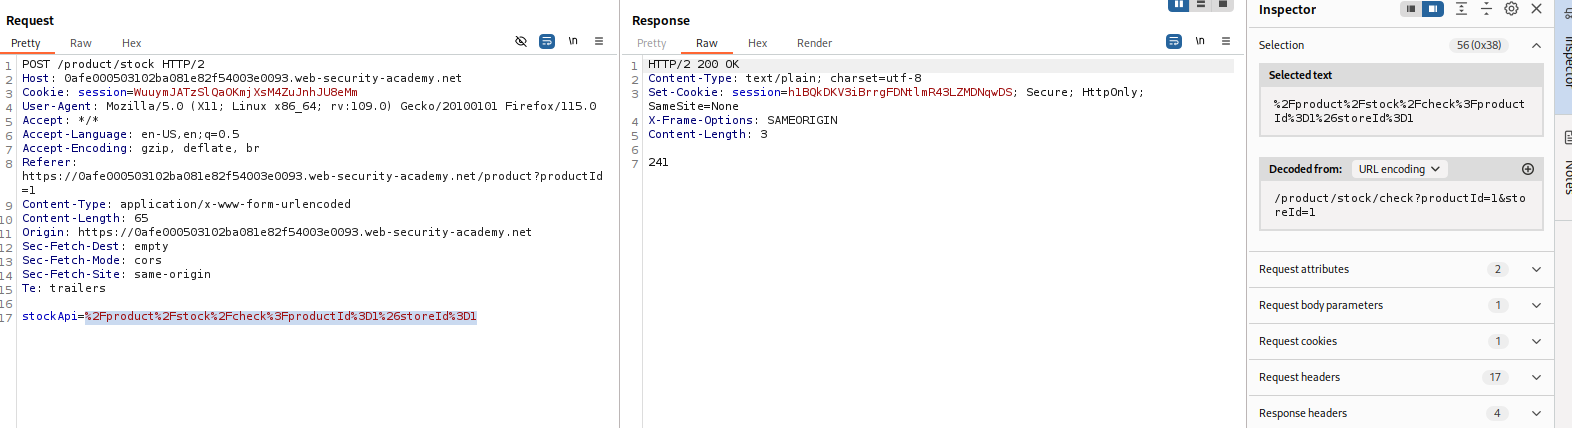Open Inspector settings gear
Image resolution: width=1572 pixels, height=428 pixels.
click(x=1511, y=9)
